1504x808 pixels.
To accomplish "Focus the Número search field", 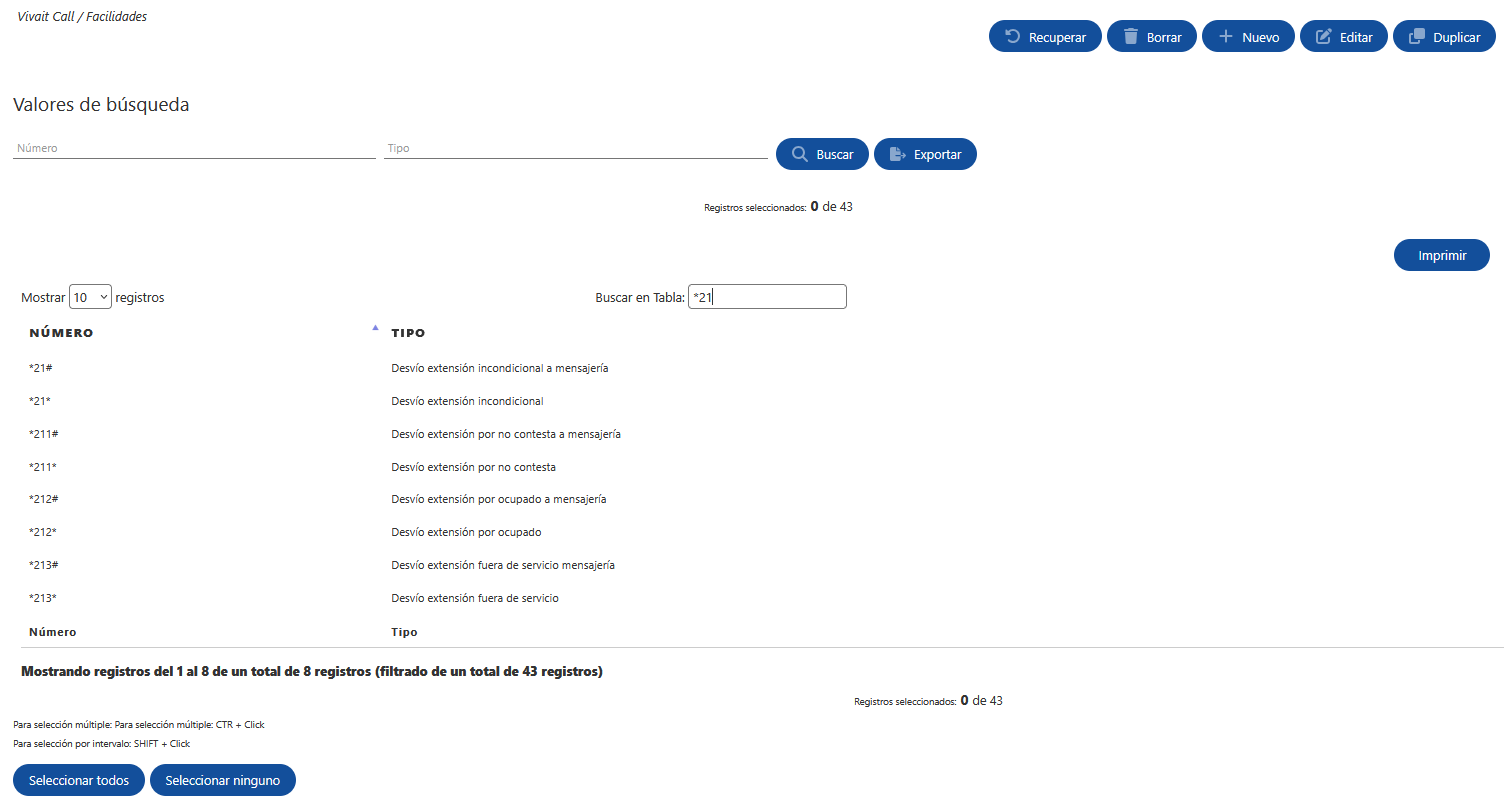I will click(194, 148).
